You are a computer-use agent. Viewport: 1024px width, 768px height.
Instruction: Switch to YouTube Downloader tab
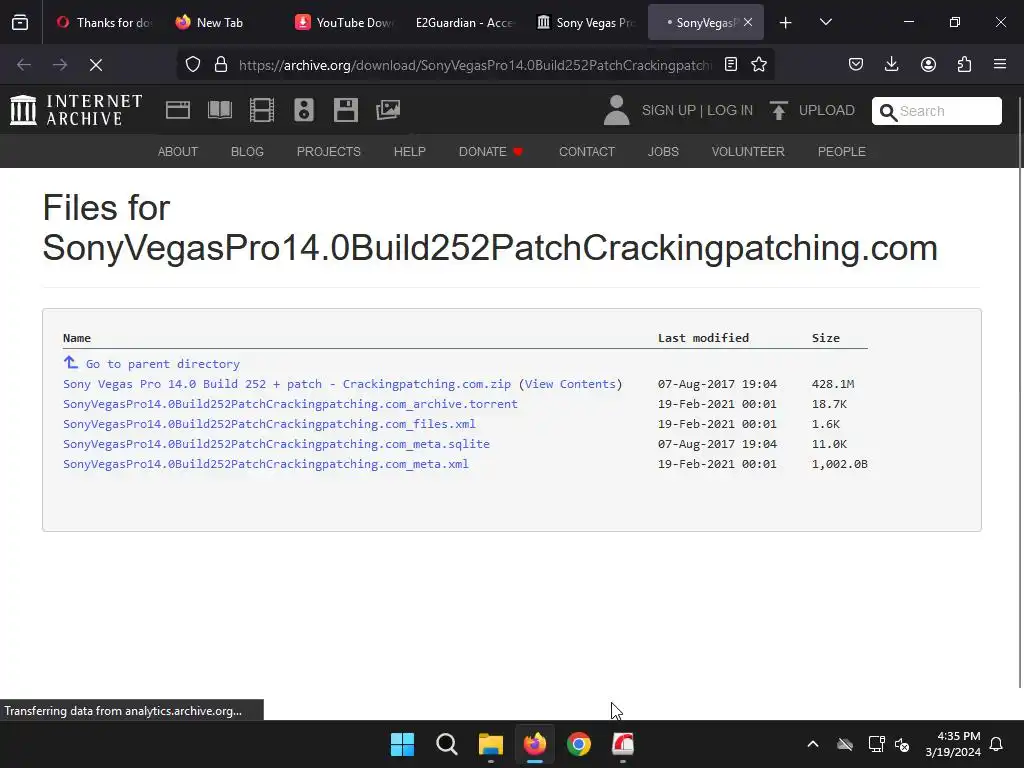tap(344, 22)
